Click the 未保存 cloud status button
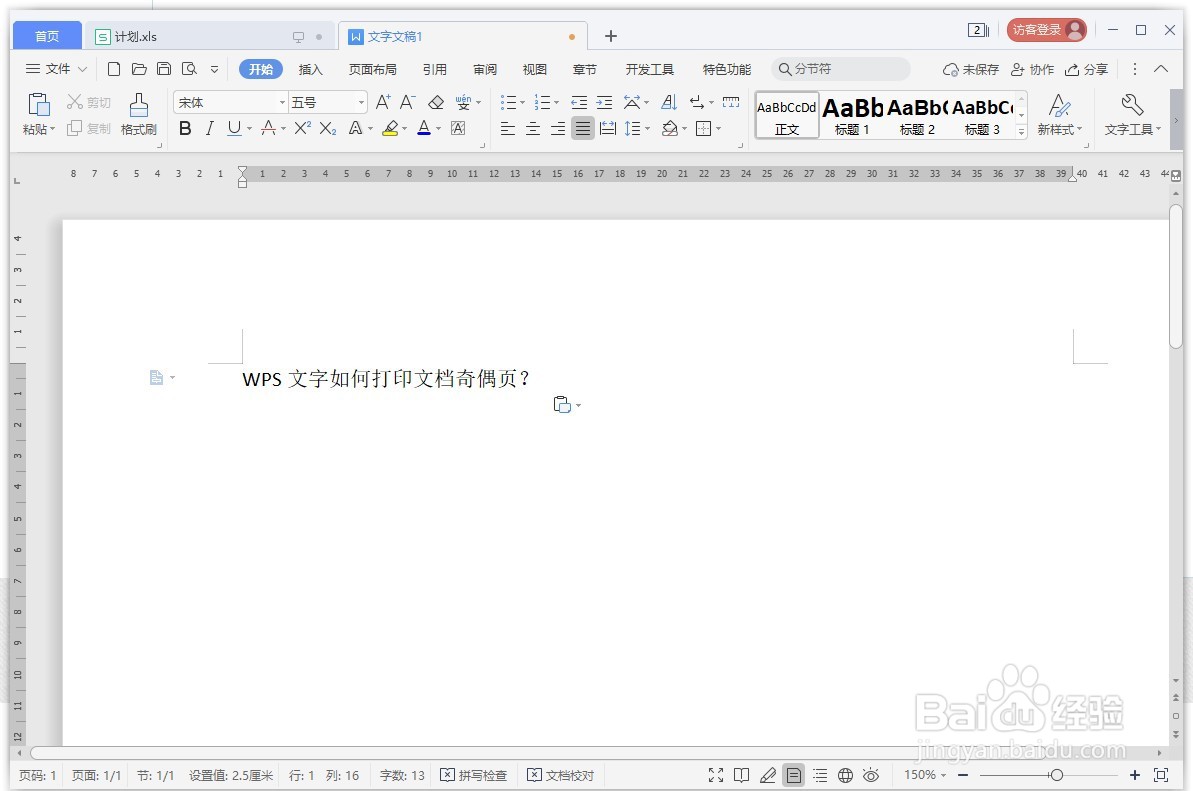The height and width of the screenshot is (791, 1193). 970,69
